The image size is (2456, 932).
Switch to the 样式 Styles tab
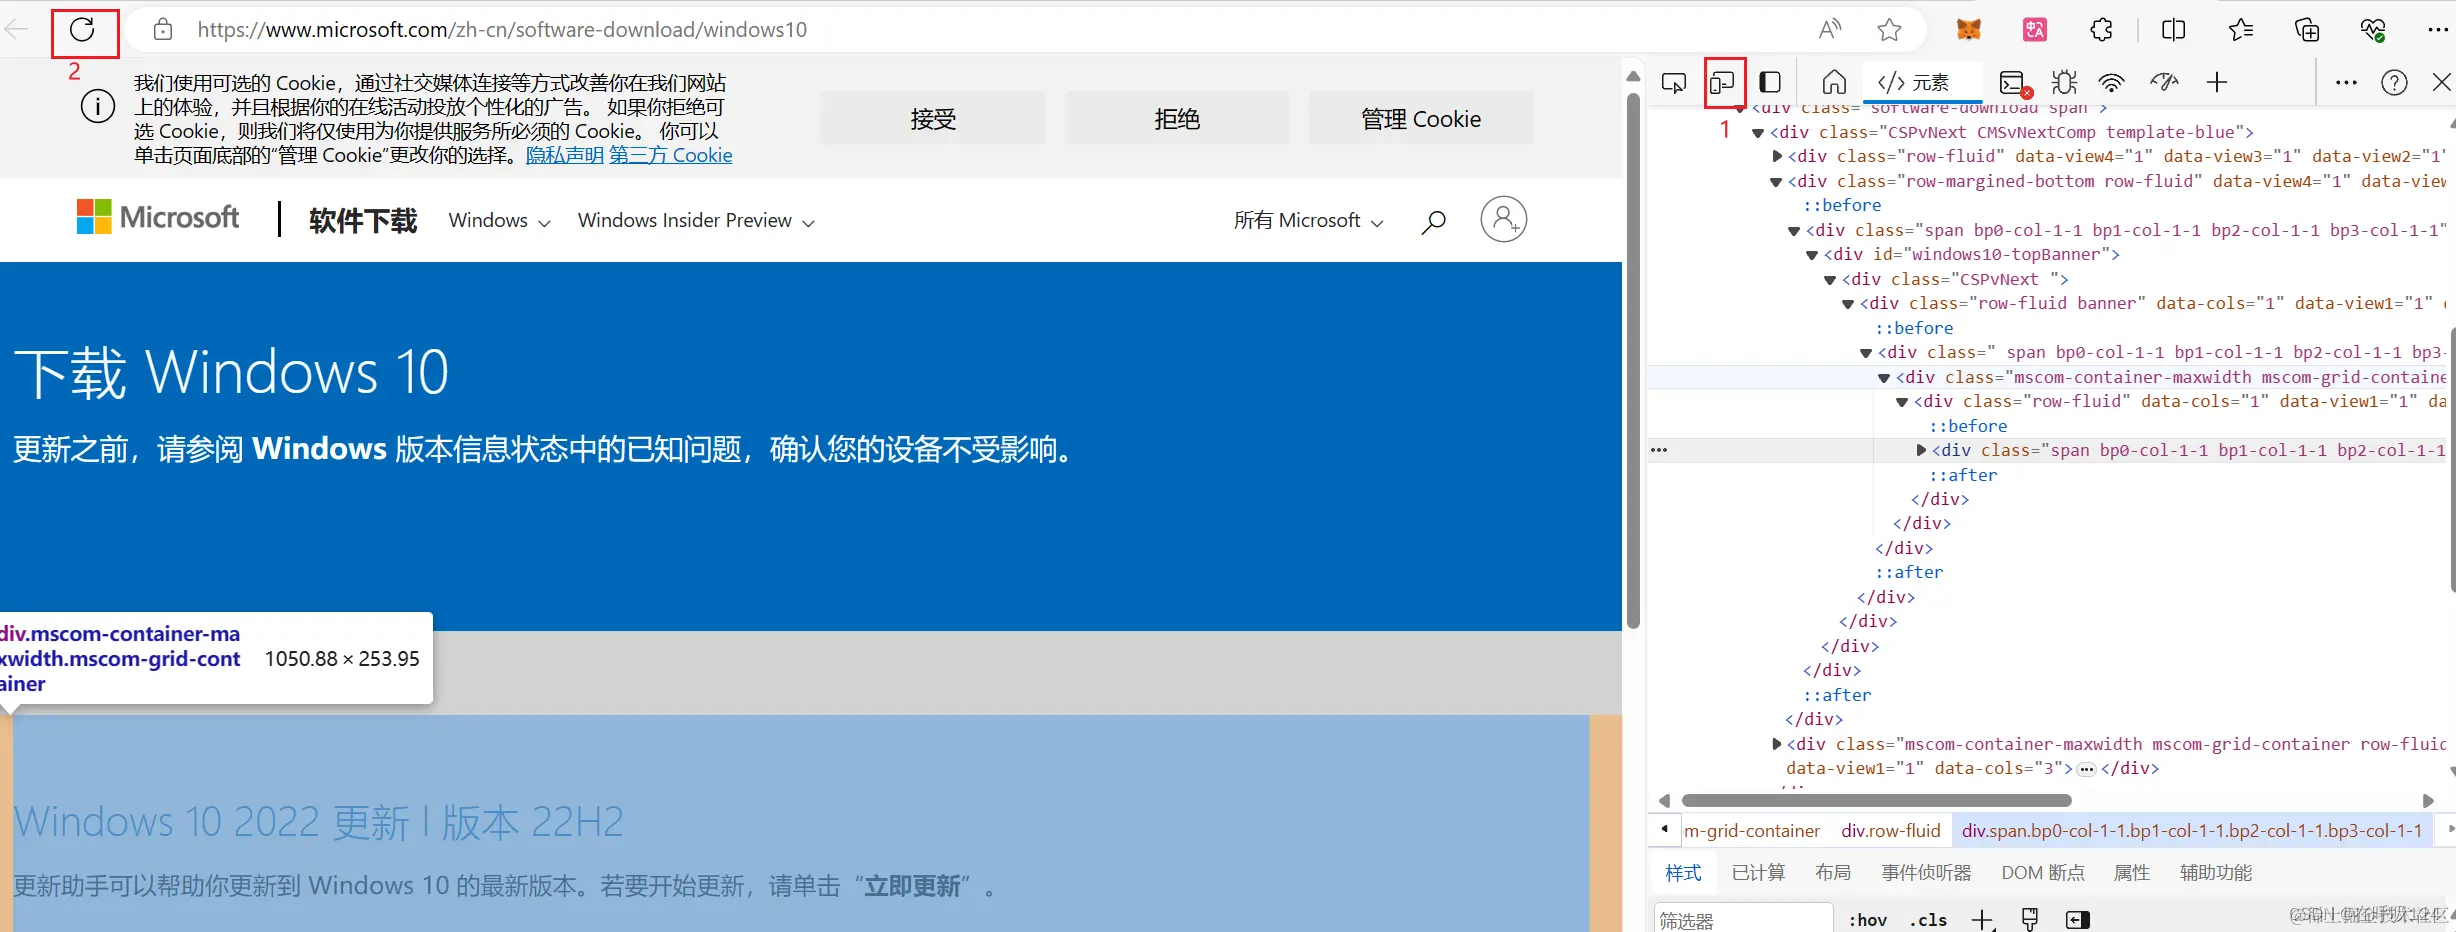1683,873
